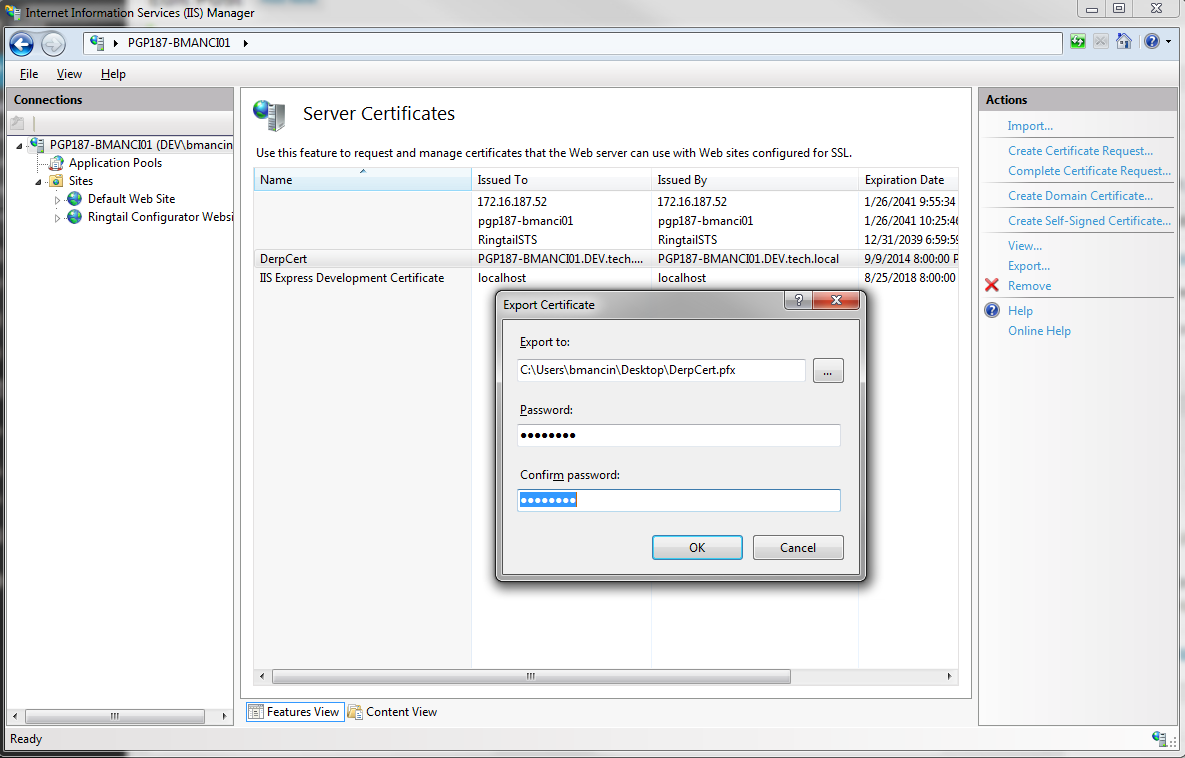
Task: Go to Home via the house icon
Action: tap(1124, 42)
